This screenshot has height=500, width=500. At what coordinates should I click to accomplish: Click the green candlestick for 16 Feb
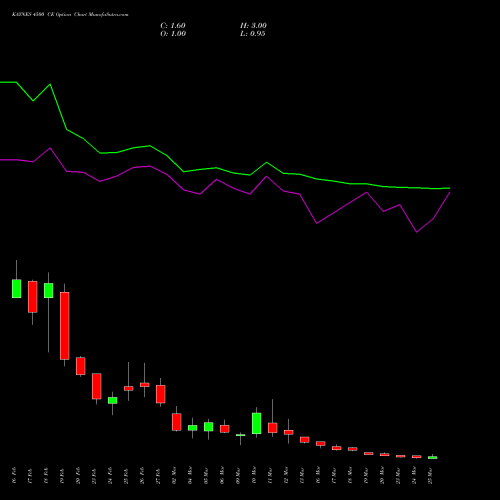tap(17, 288)
